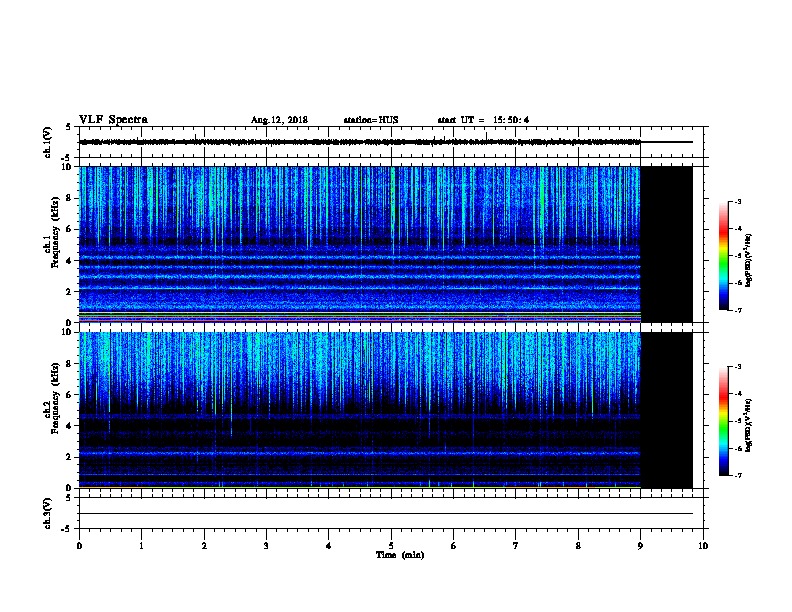The height and width of the screenshot is (612, 792).
Task: Select the ch.1 spectrogram panel
Action: pyautogui.click(x=386, y=244)
